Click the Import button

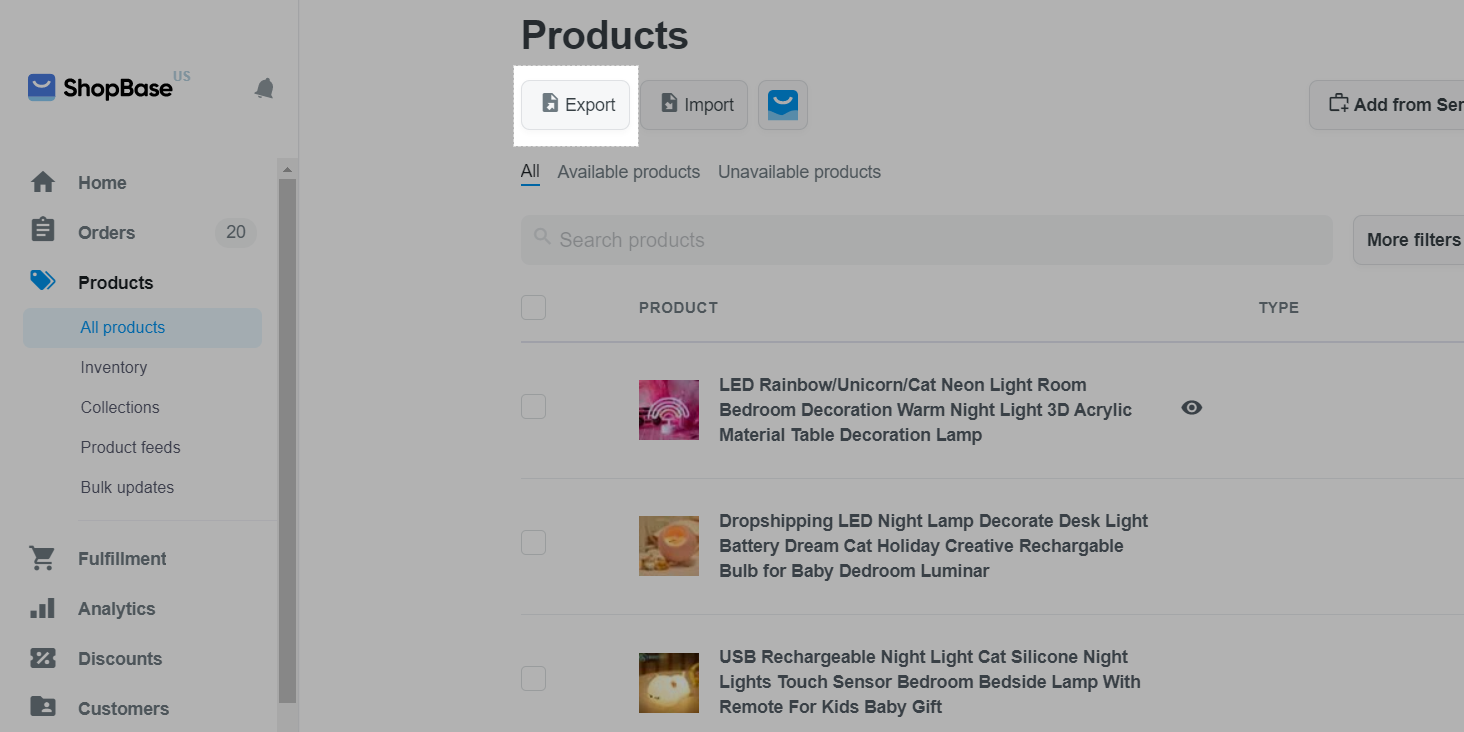coord(695,105)
